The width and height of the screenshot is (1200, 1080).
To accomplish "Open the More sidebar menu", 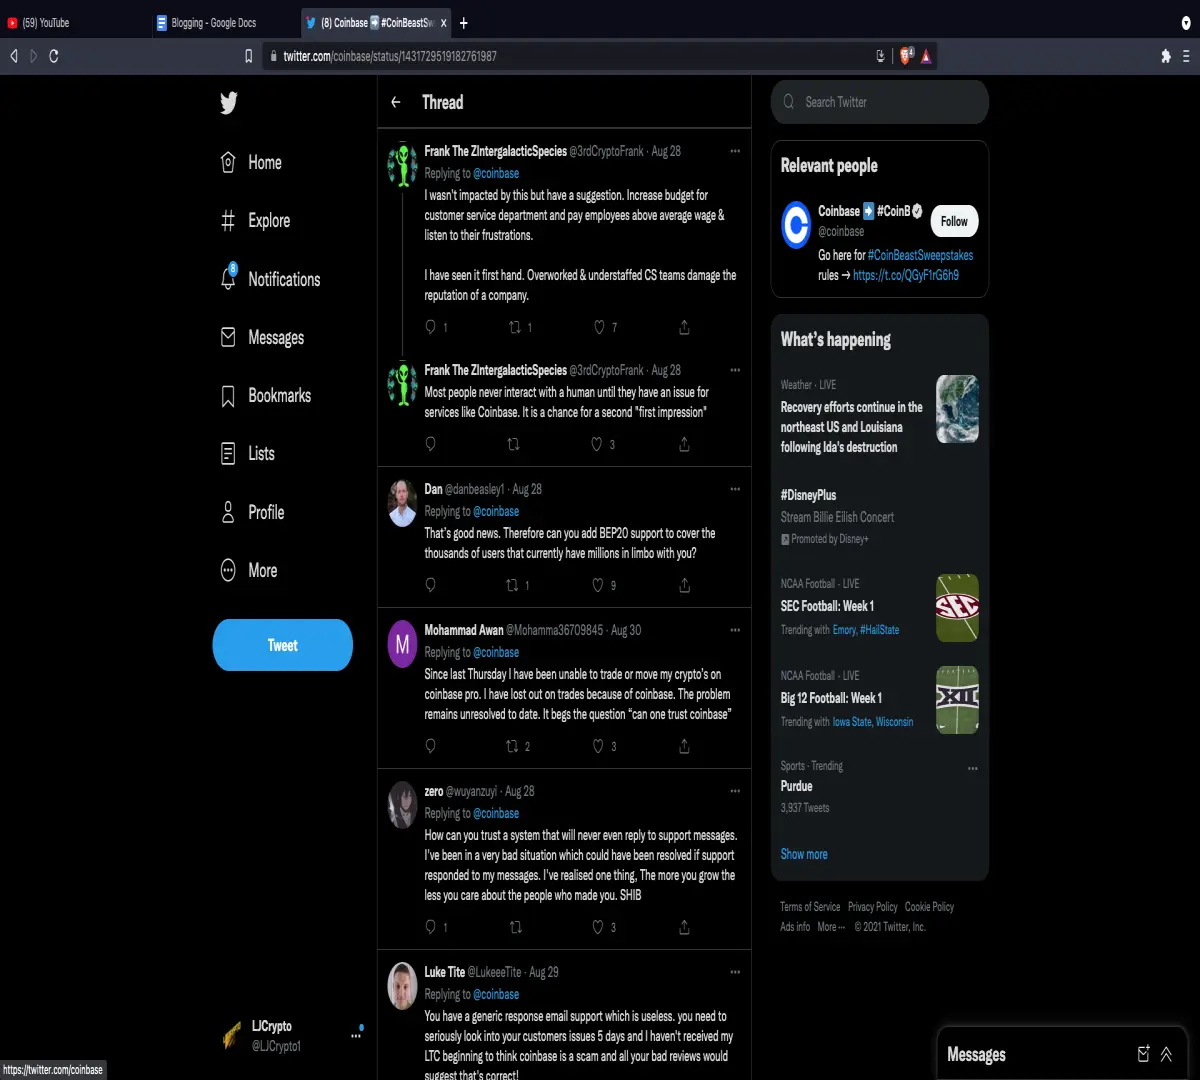I will [x=249, y=570].
